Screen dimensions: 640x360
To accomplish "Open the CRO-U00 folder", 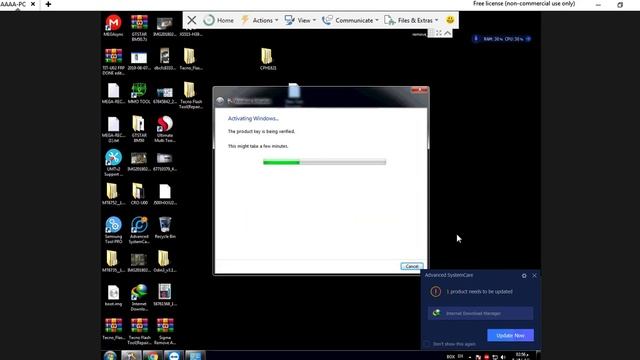I will 139,192.
